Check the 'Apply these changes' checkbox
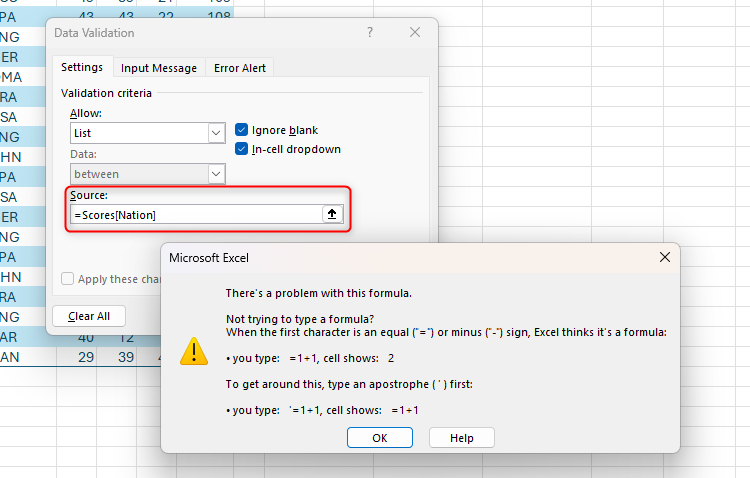The image size is (750, 478). (68, 279)
